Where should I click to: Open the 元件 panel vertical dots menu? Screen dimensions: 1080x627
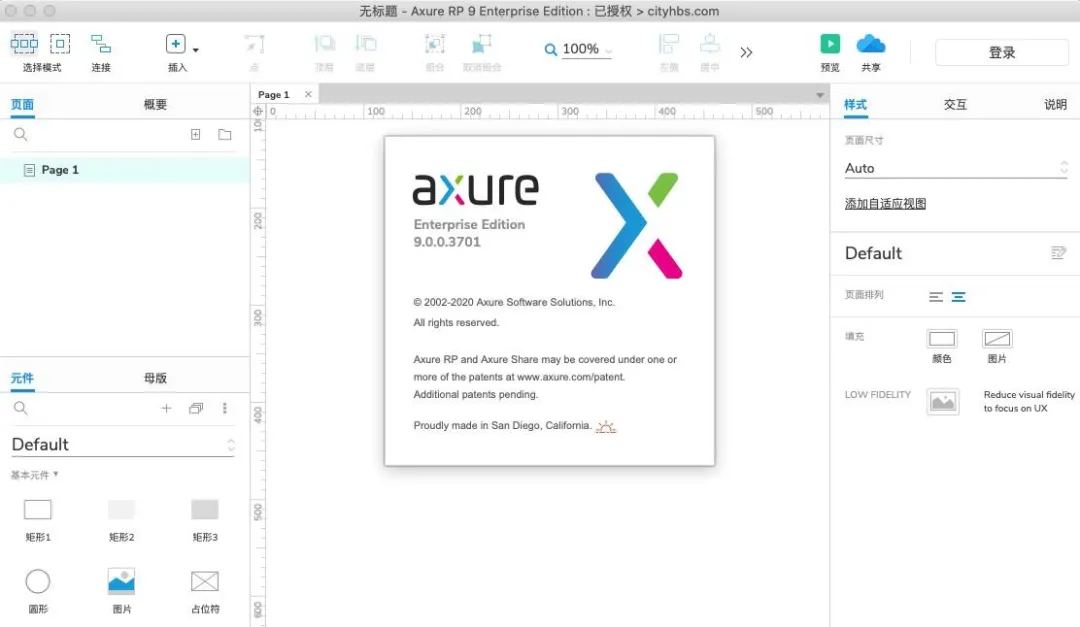(225, 408)
